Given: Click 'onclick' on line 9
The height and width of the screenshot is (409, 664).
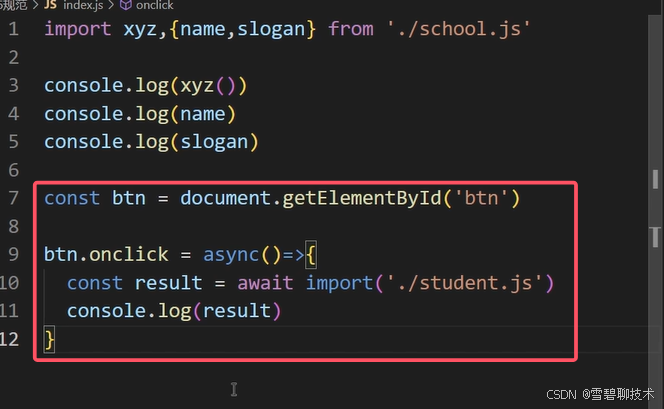Looking at the screenshot, I should 129,254.
